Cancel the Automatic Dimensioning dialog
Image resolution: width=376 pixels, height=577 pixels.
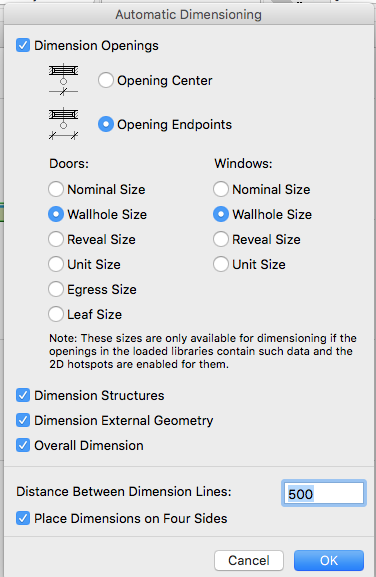pos(249,560)
